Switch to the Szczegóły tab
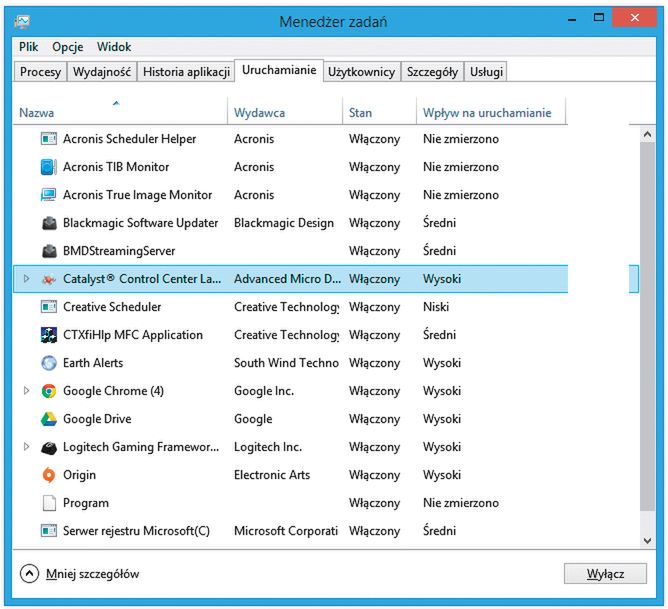668x609 pixels. point(432,72)
